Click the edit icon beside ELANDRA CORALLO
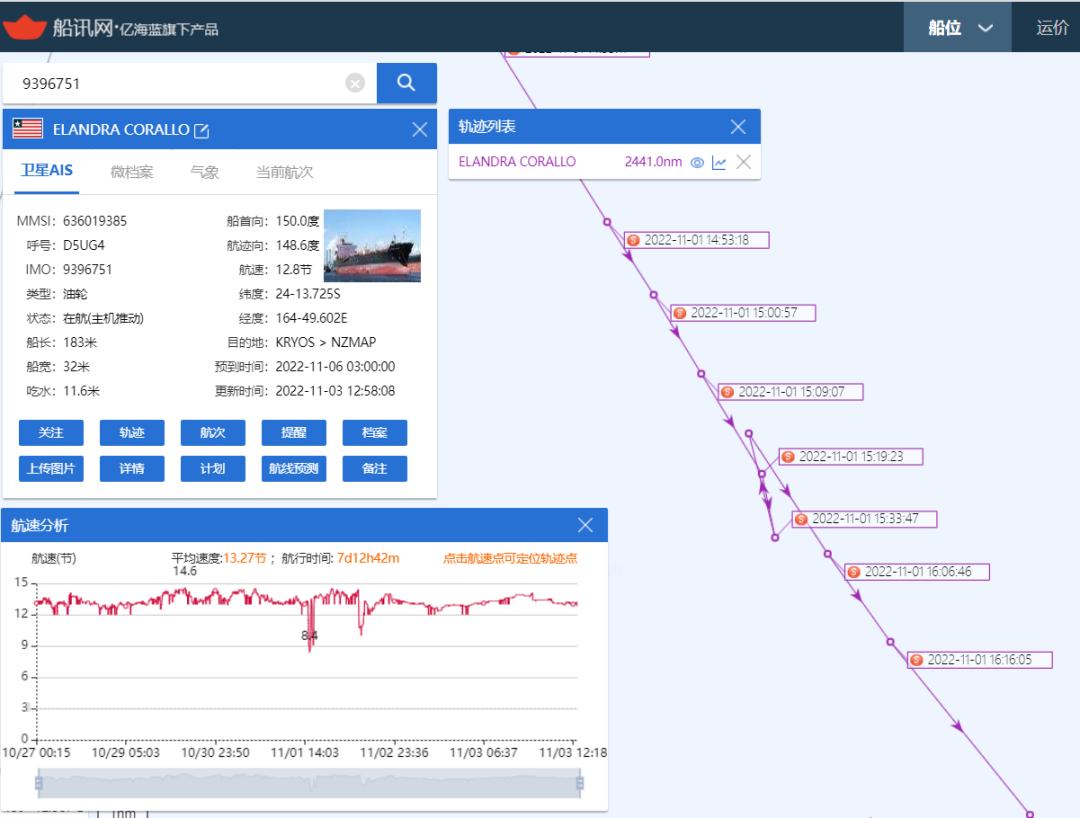This screenshot has width=1080, height=818. pos(201,130)
